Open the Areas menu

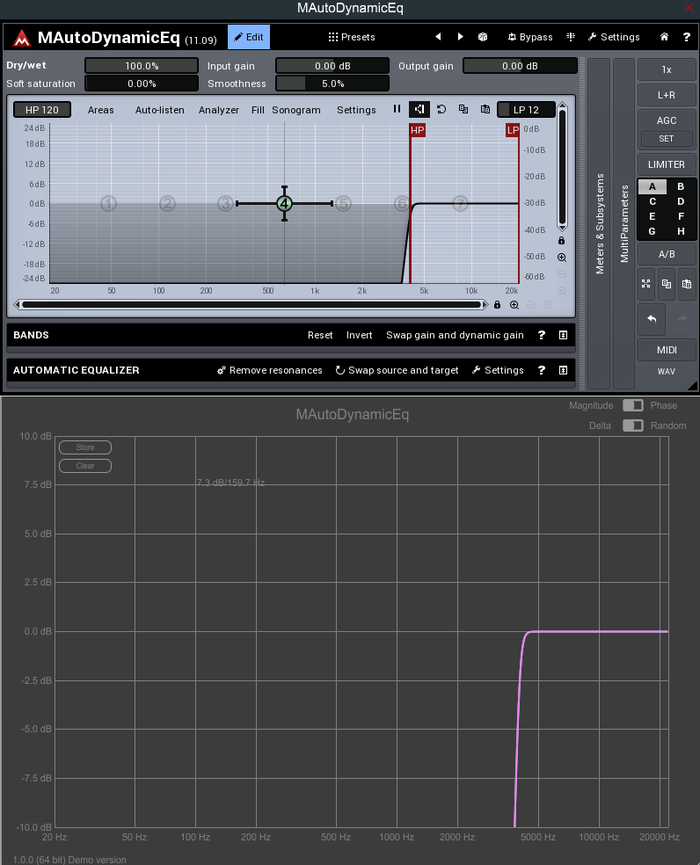coord(100,110)
